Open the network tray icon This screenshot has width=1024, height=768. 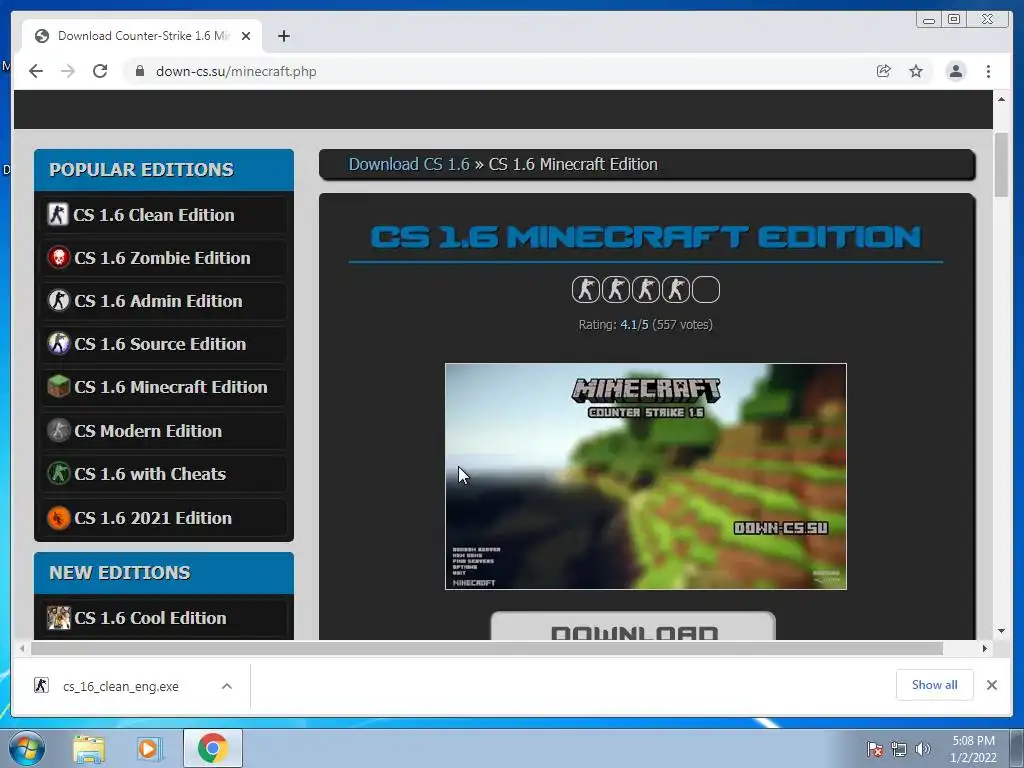tap(899, 749)
